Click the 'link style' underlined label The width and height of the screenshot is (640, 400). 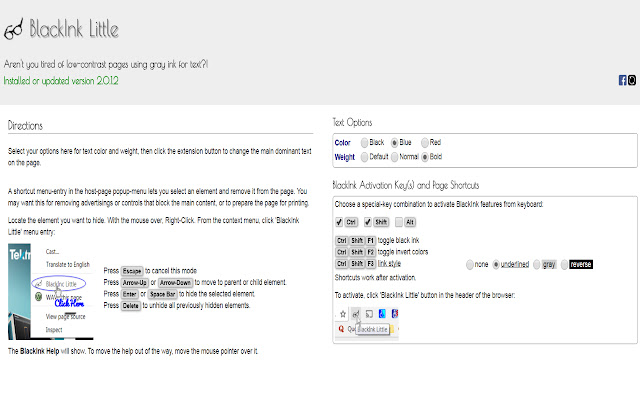tap(389, 264)
